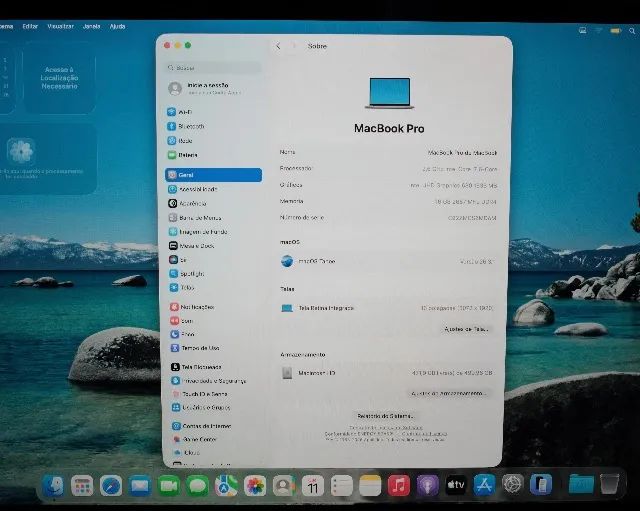Viewport: 640px width, 511px height.
Task: Open Imagem de Fundo settings
Action: coord(198,232)
